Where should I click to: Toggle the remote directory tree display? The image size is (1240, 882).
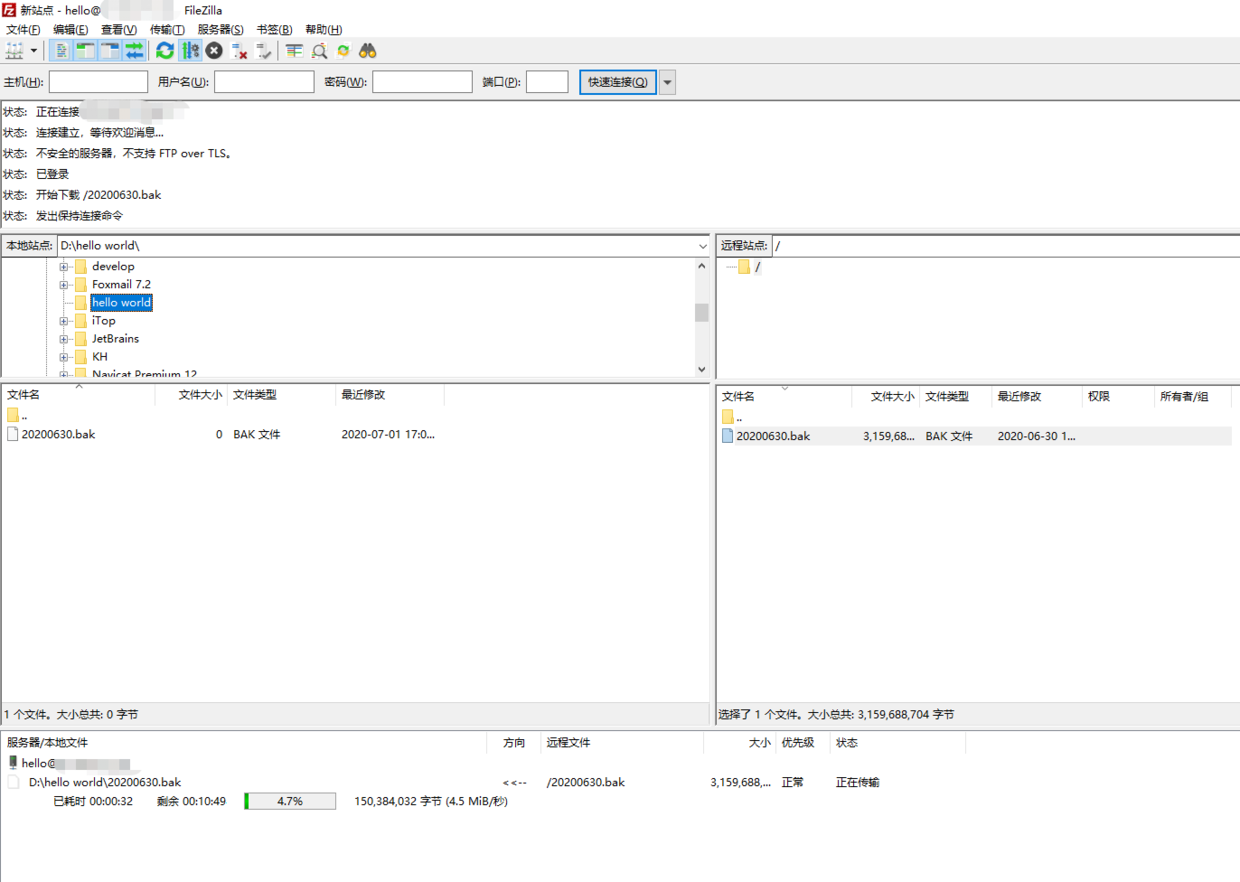coord(109,51)
